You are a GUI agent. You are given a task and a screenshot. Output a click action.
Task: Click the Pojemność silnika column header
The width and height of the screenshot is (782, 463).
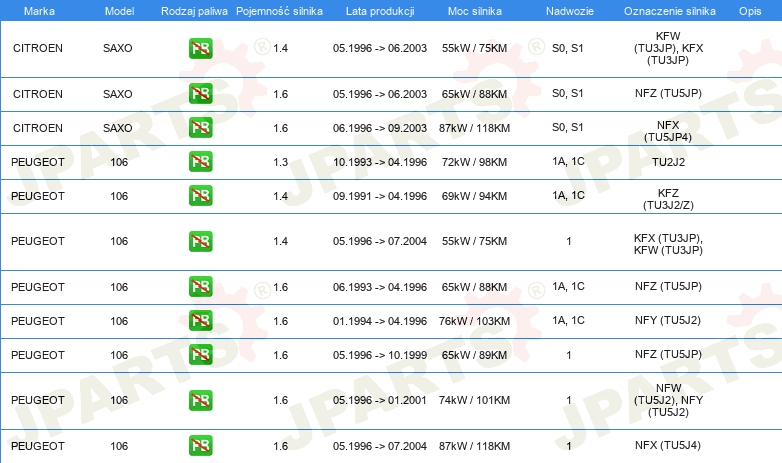(x=279, y=11)
